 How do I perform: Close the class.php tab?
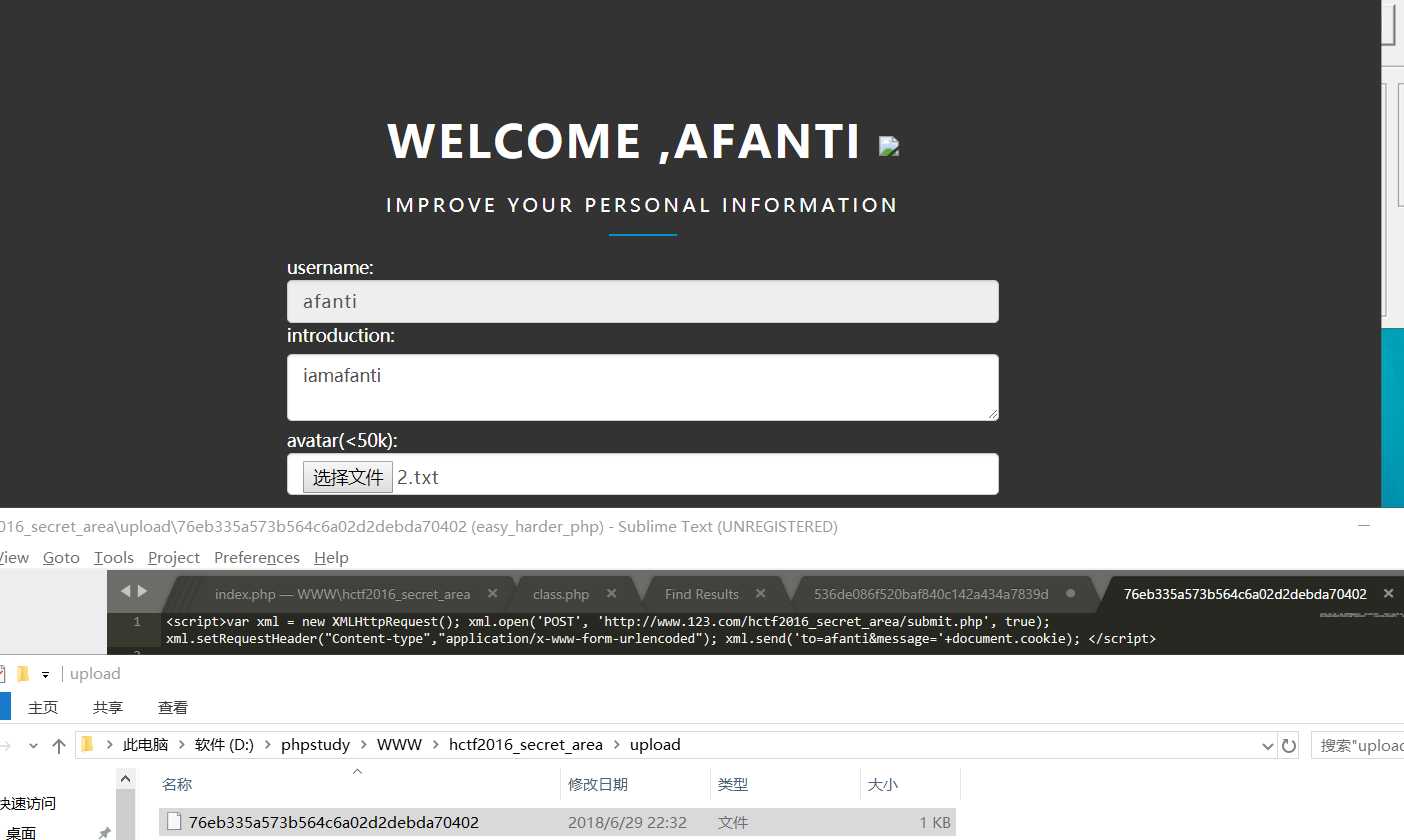611,594
